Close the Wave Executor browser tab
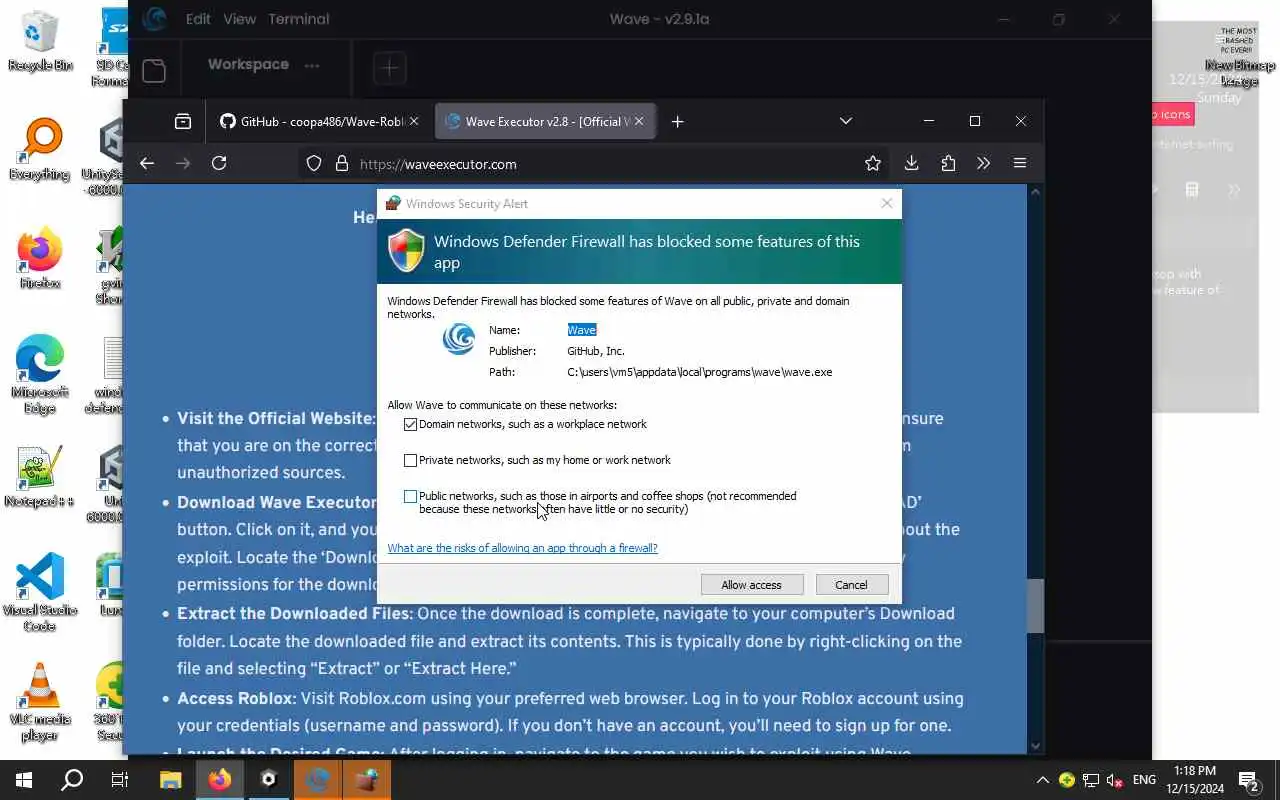This screenshot has width=1280, height=800. (x=639, y=121)
